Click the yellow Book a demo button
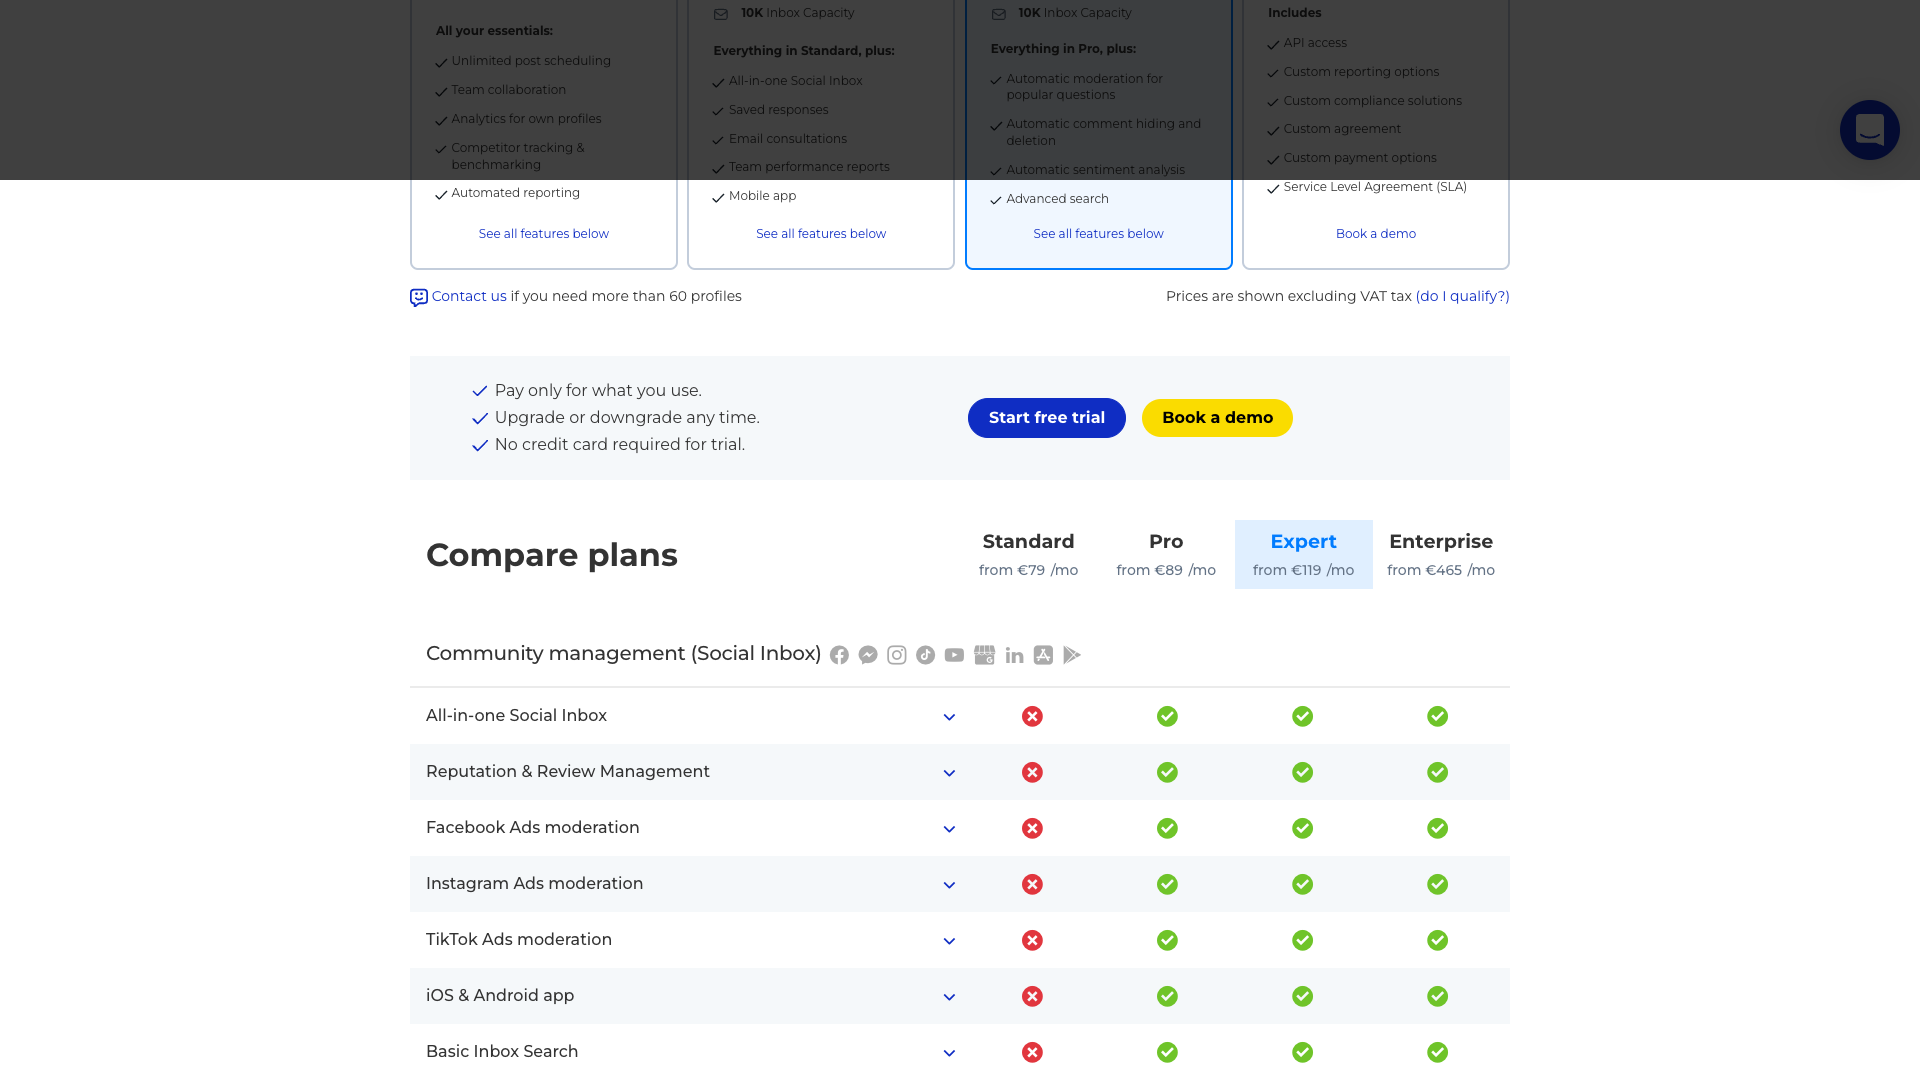 pyautogui.click(x=1216, y=418)
